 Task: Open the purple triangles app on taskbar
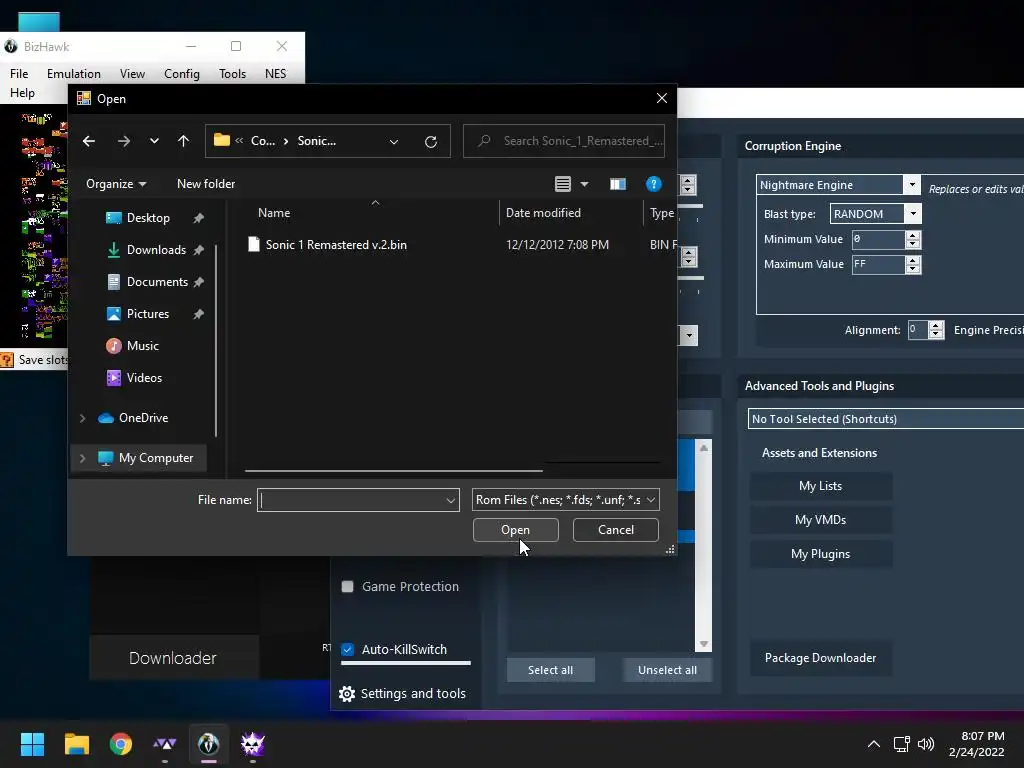[x=165, y=744]
